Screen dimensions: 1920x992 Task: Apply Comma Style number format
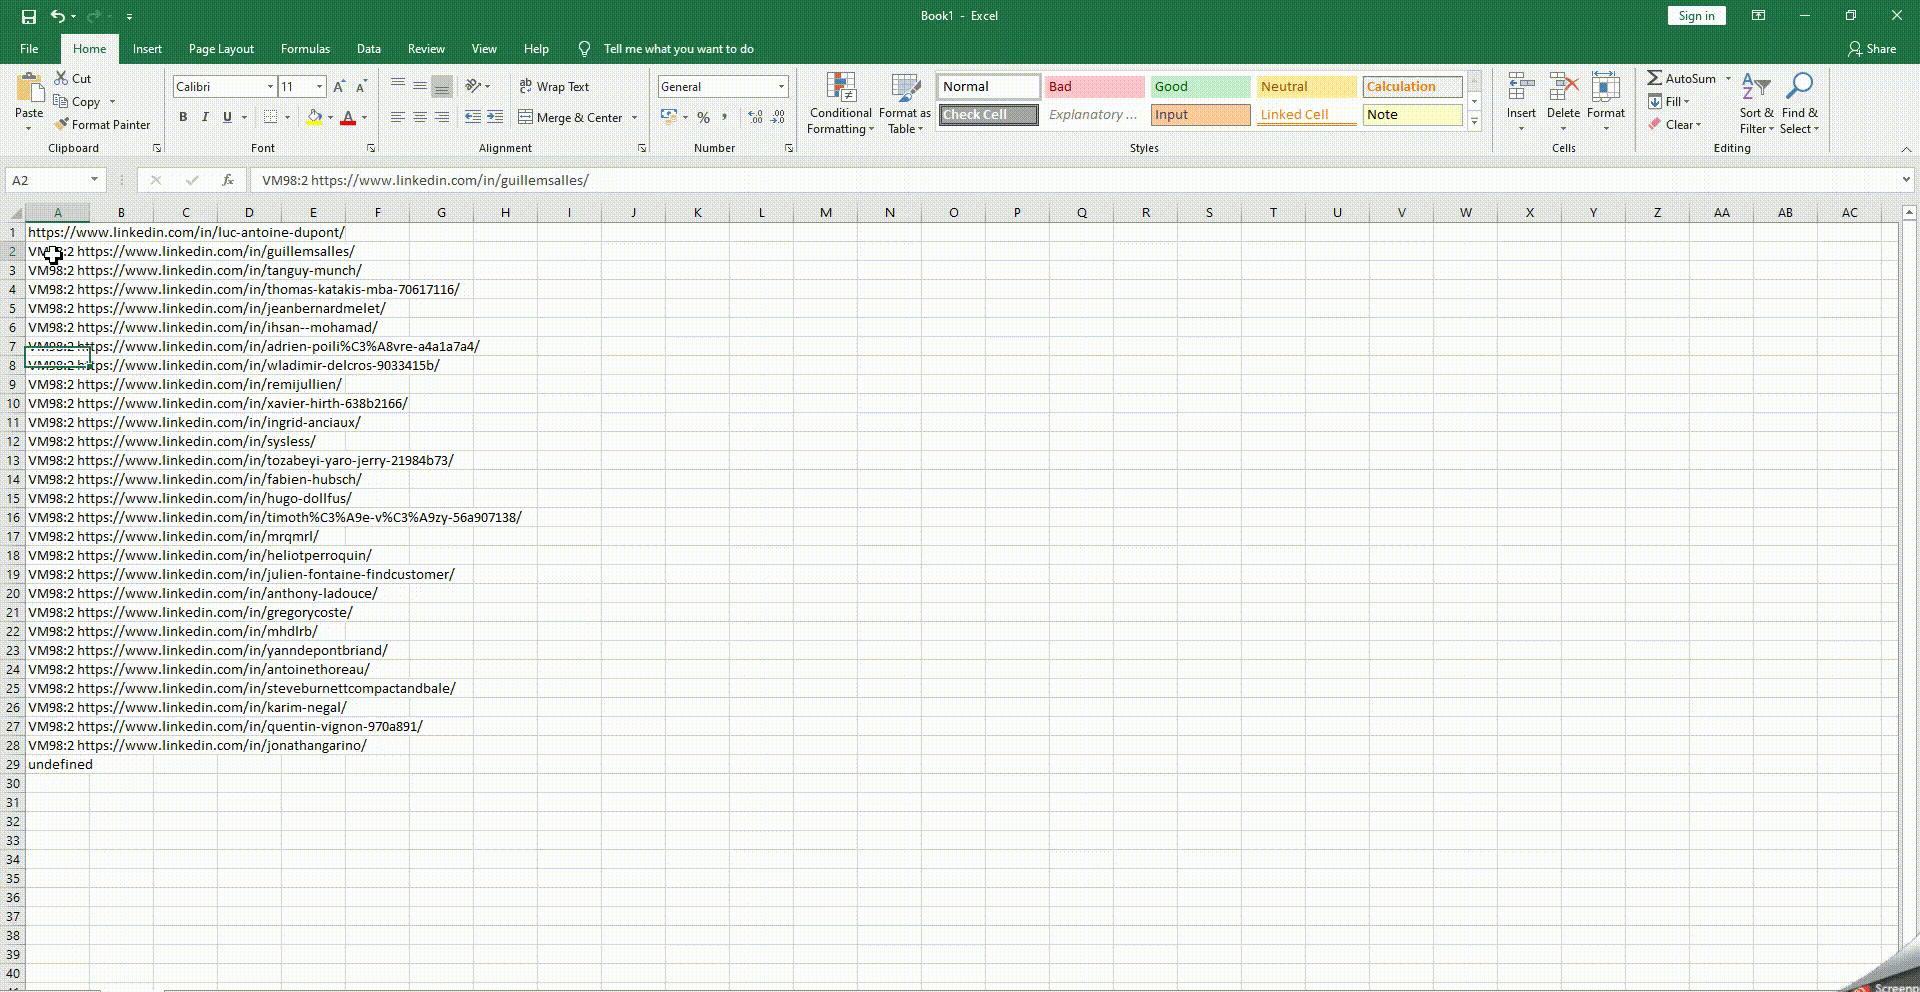(x=725, y=117)
